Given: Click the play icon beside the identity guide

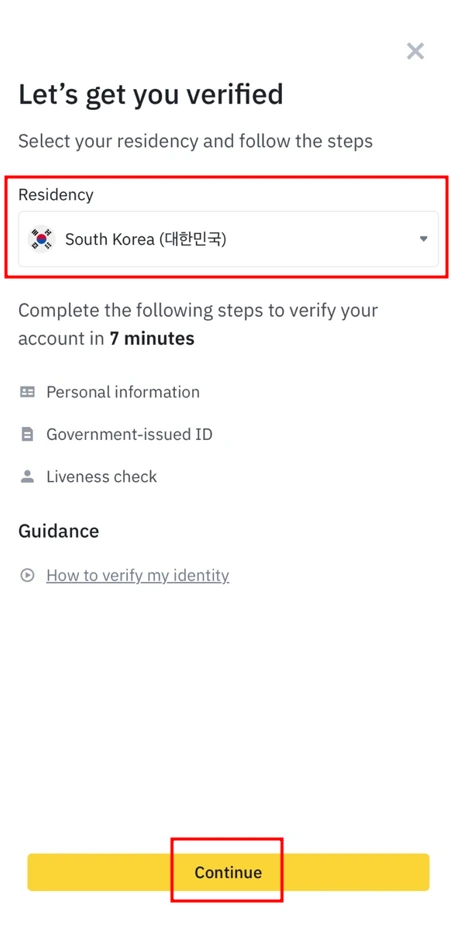Looking at the screenshot, I should point(27,575).
